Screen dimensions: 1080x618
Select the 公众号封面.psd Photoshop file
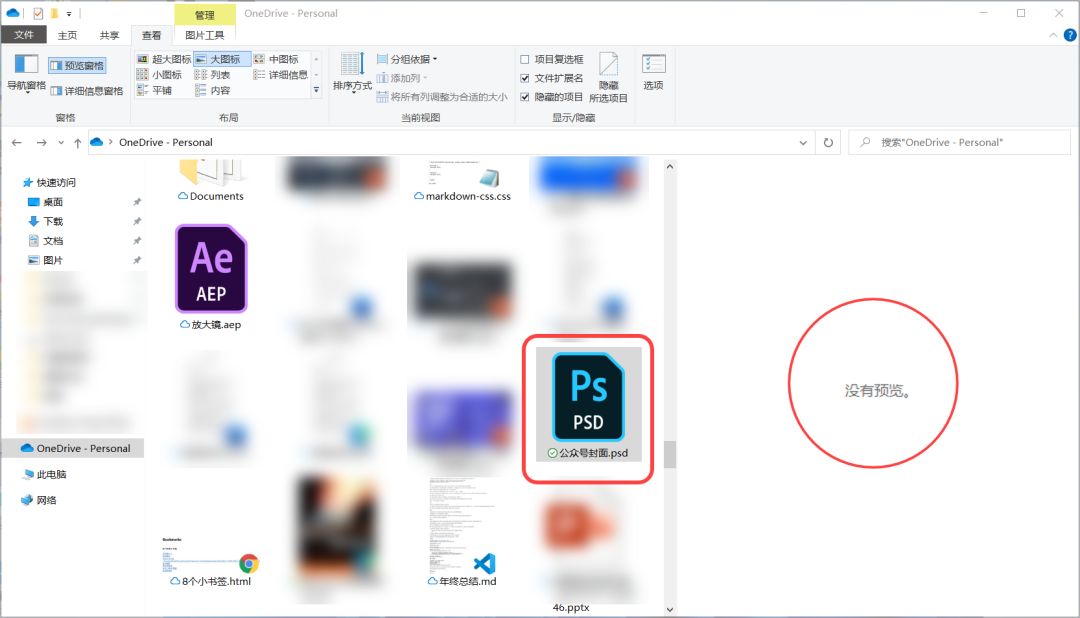point(588,404)
